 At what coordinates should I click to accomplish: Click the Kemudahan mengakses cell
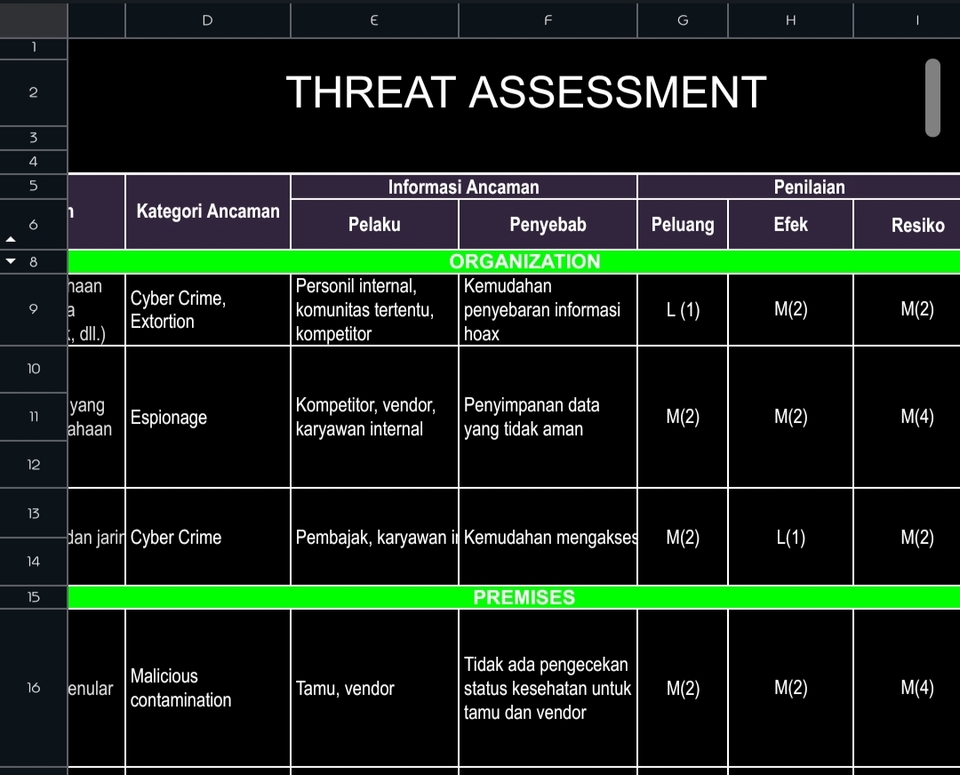pyautogui.click(x=548, y=537)
